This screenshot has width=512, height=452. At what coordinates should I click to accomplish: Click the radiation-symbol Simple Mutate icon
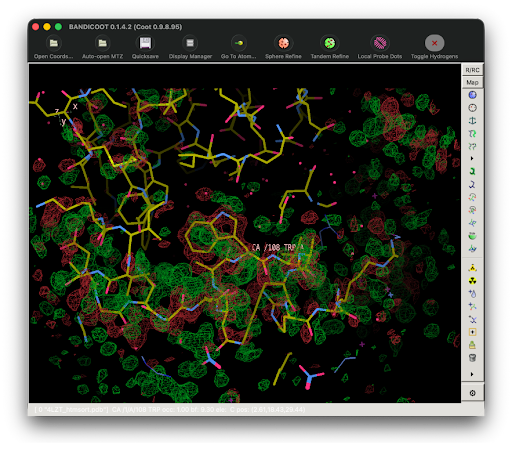(472, 281)
